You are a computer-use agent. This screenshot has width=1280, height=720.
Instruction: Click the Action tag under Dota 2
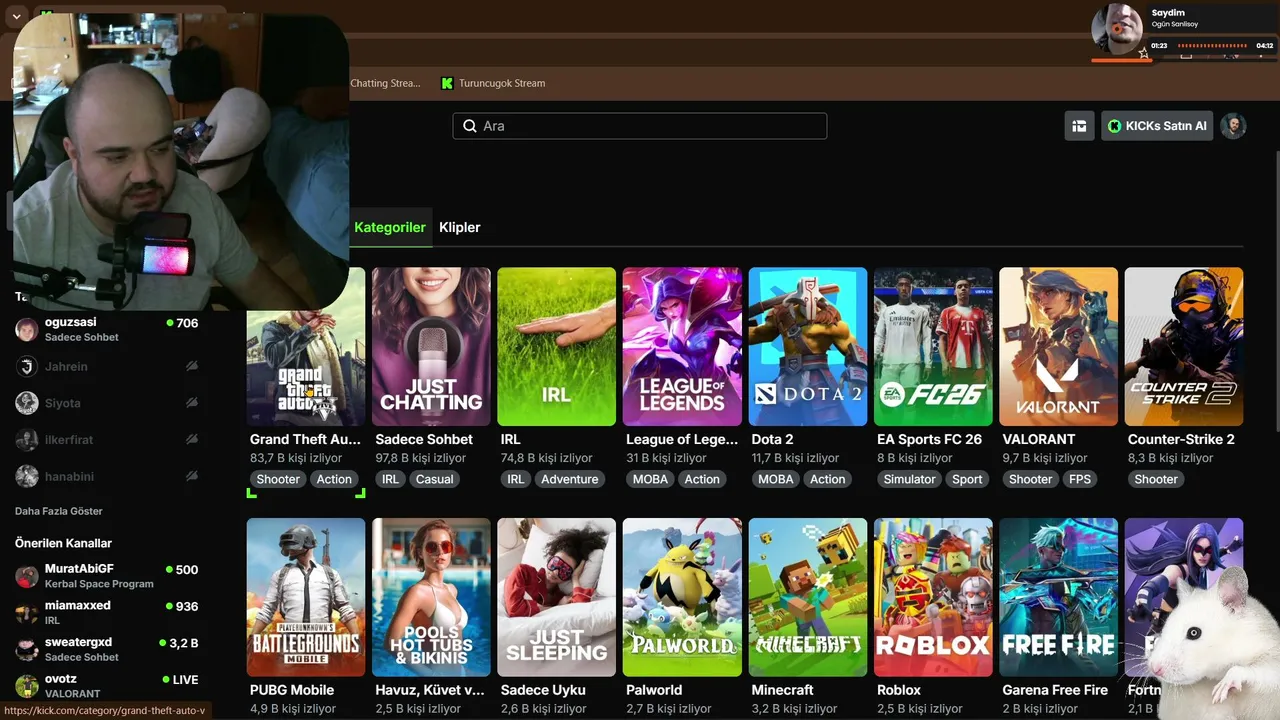point(828,479)
